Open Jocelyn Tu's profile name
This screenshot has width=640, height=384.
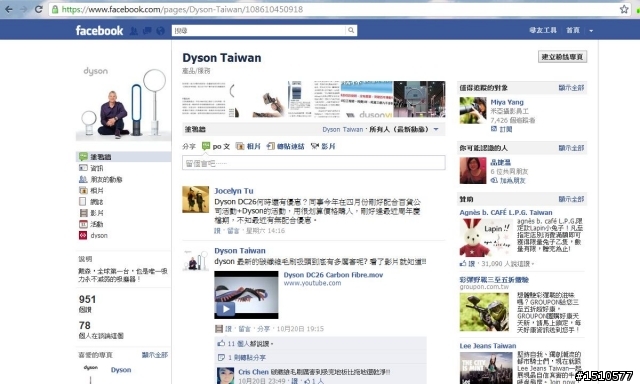pos(234,191)
